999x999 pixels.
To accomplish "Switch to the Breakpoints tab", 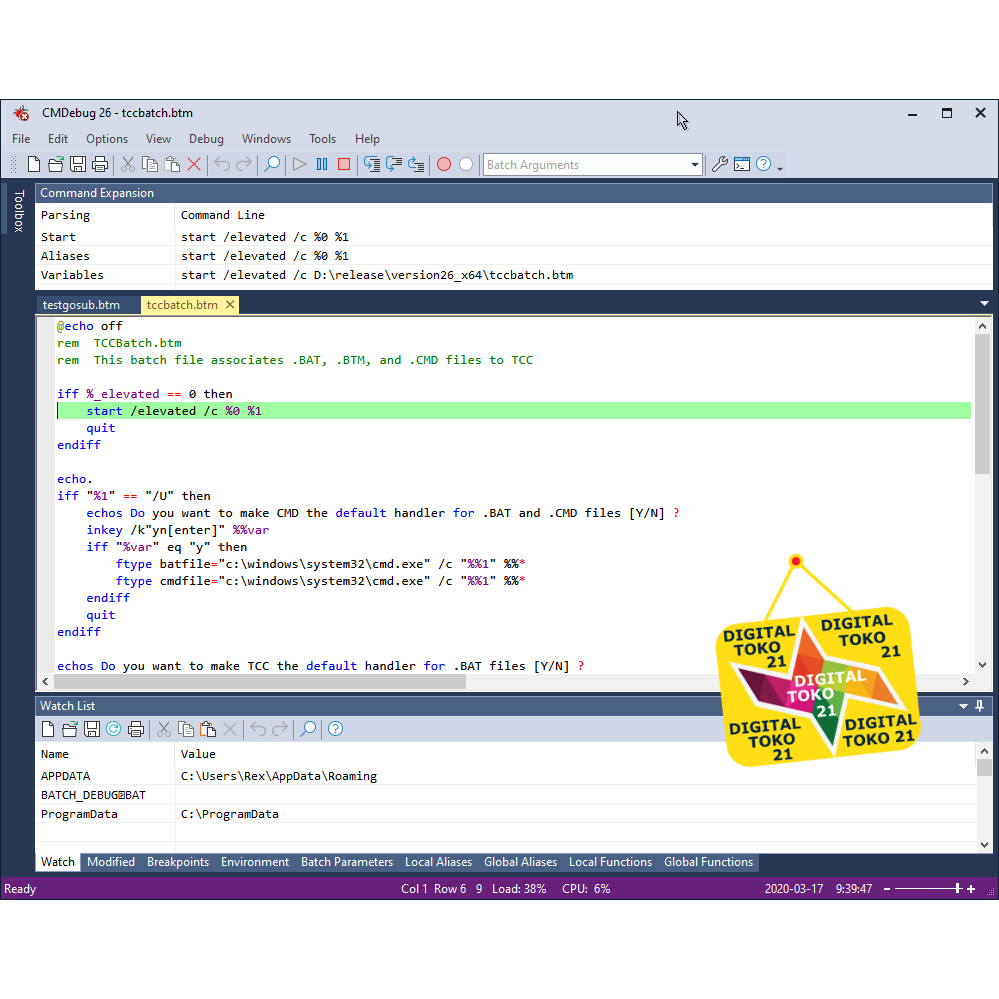I will click(x=178, y=862).
